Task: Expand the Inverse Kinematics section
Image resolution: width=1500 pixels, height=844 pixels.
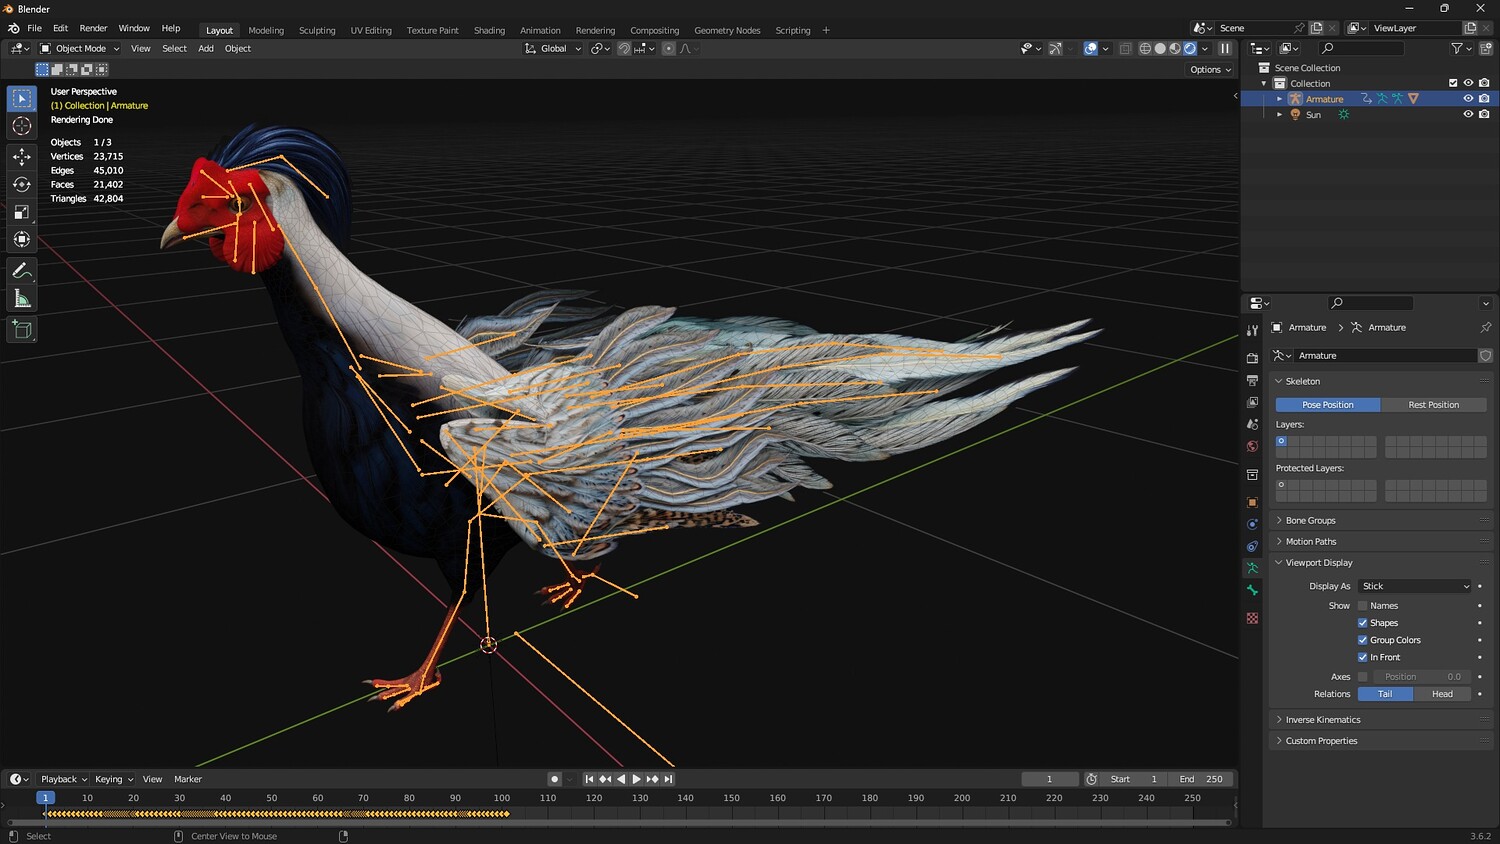Action: coord(1322,720)
